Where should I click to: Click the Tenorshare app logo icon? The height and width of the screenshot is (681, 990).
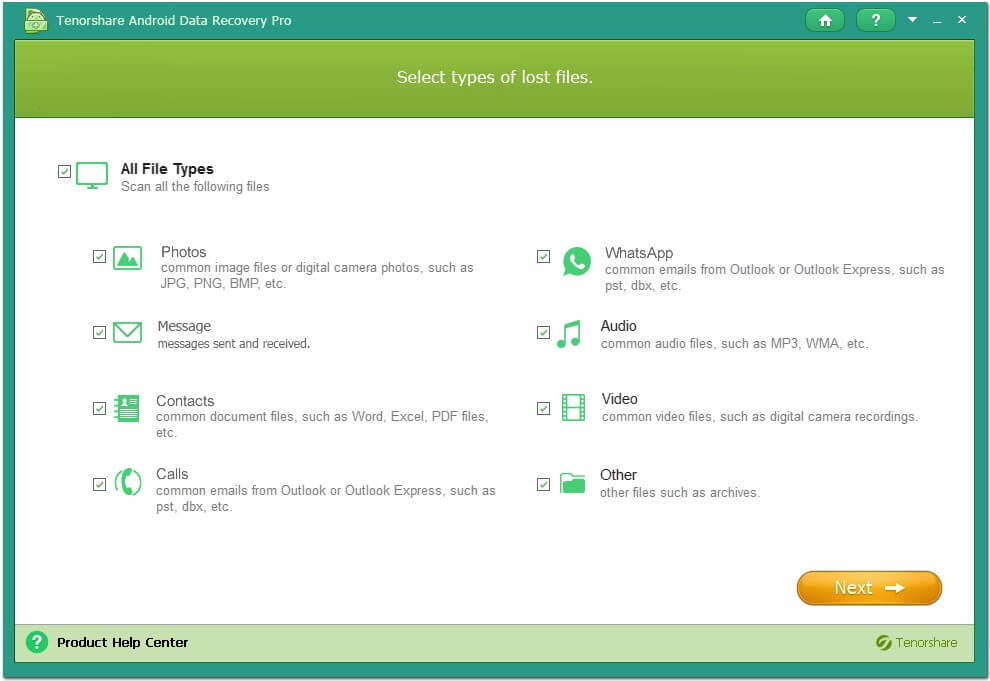tap(35, 20)
